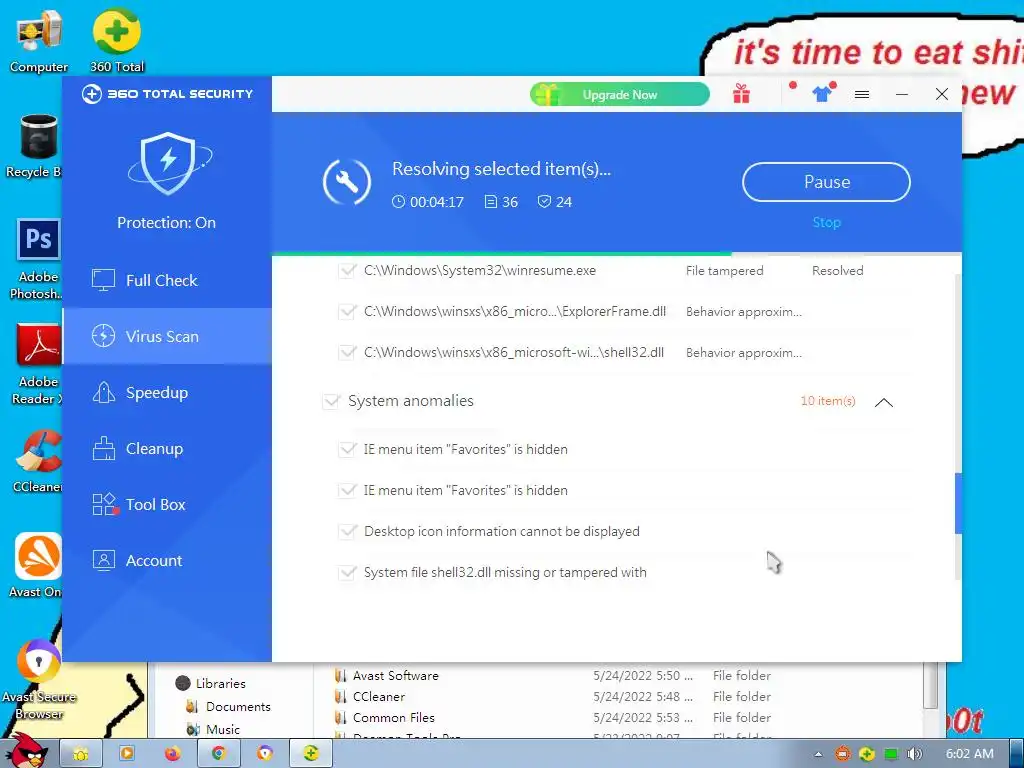Select the CCleaner desktop icon
Viewport: 1024px width, 768px height.
38,460
